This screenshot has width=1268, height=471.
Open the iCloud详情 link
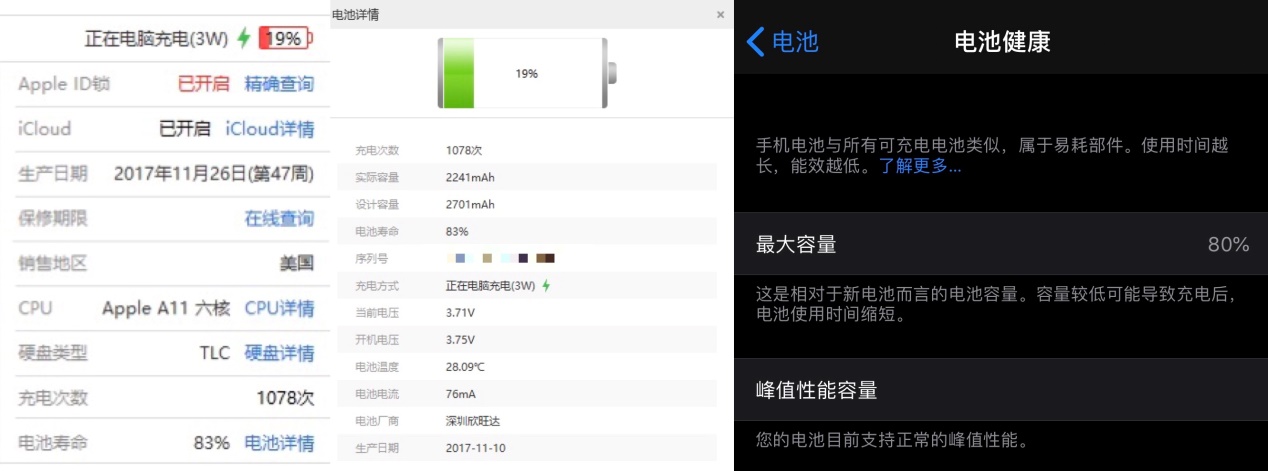click(x=270, y=129)
